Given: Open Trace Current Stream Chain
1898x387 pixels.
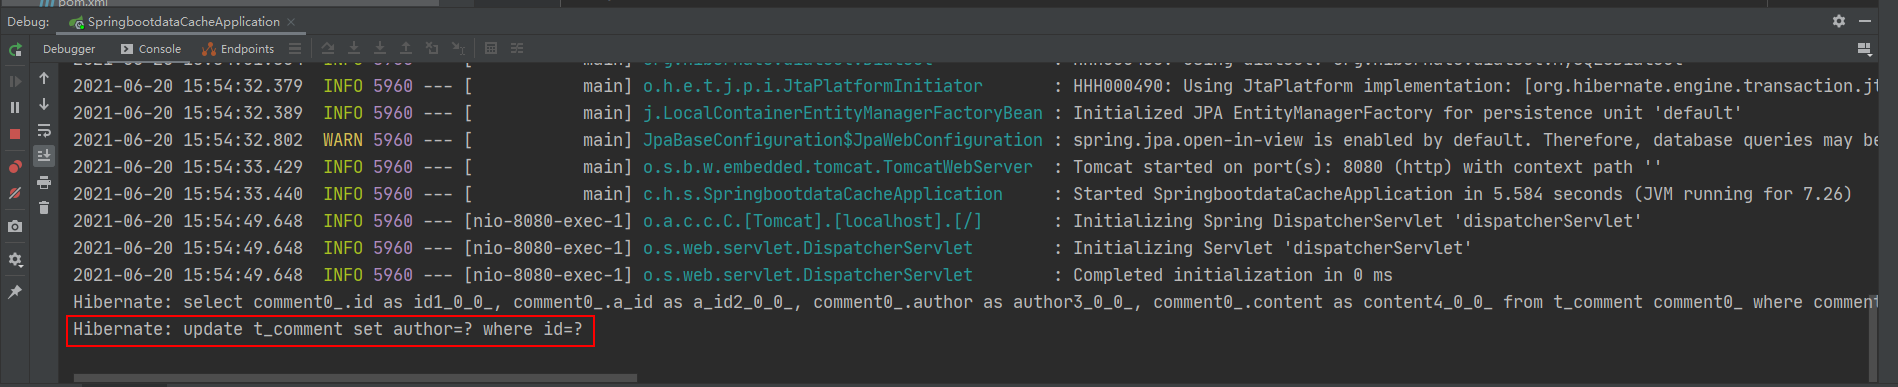Looking at the screenshot, I should pyautogui.click(x=517, y=48).
